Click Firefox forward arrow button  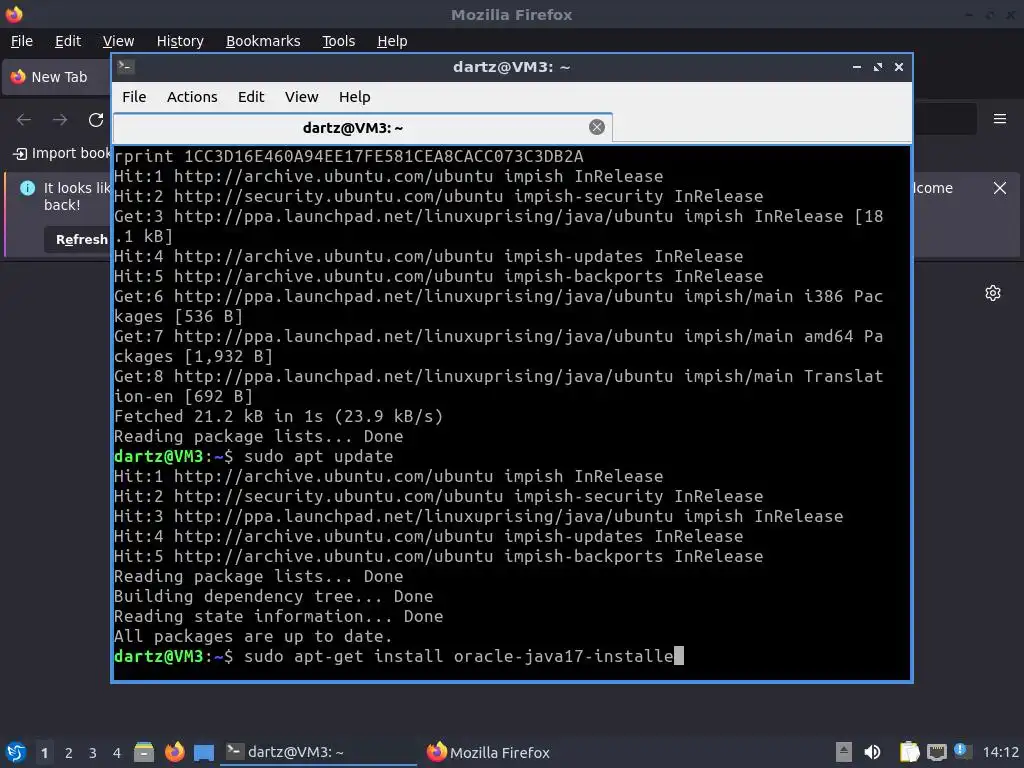click(x=60, y=120)
